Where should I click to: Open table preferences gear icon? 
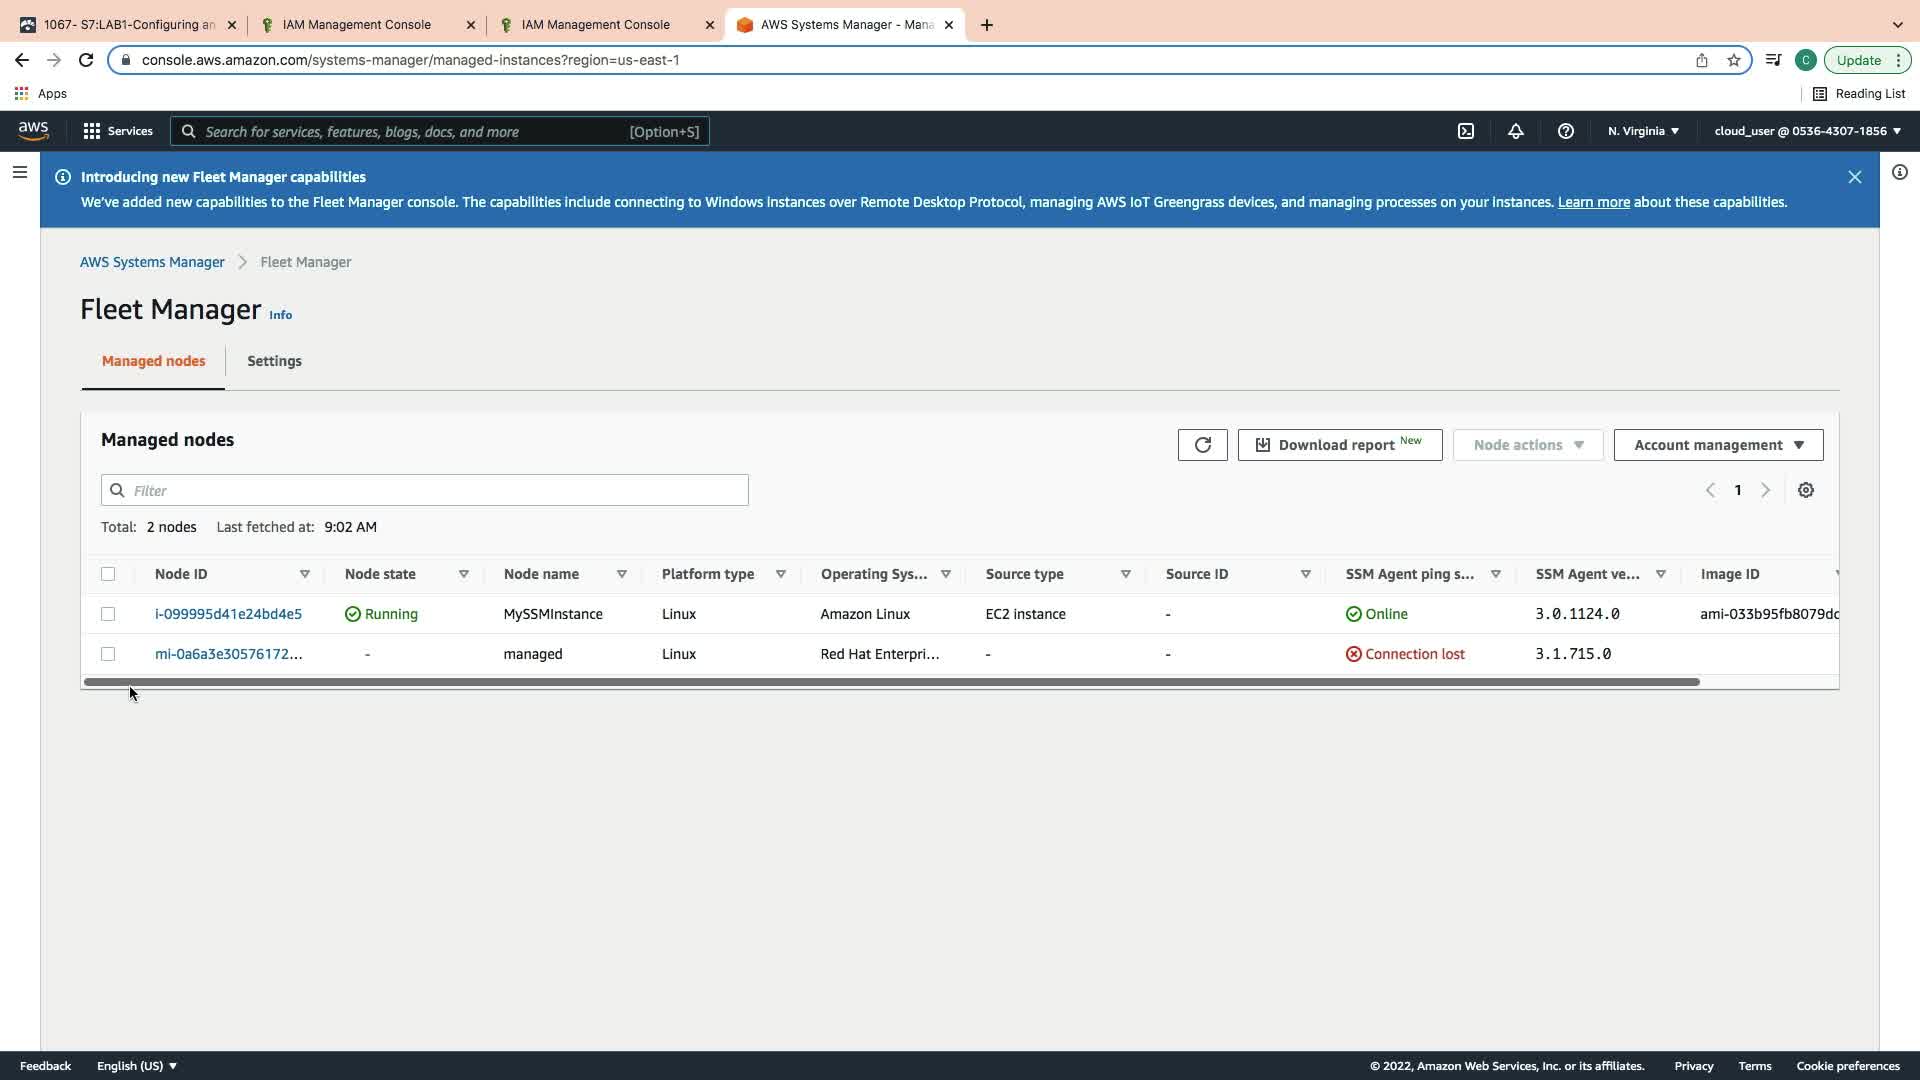[1805, 490]
